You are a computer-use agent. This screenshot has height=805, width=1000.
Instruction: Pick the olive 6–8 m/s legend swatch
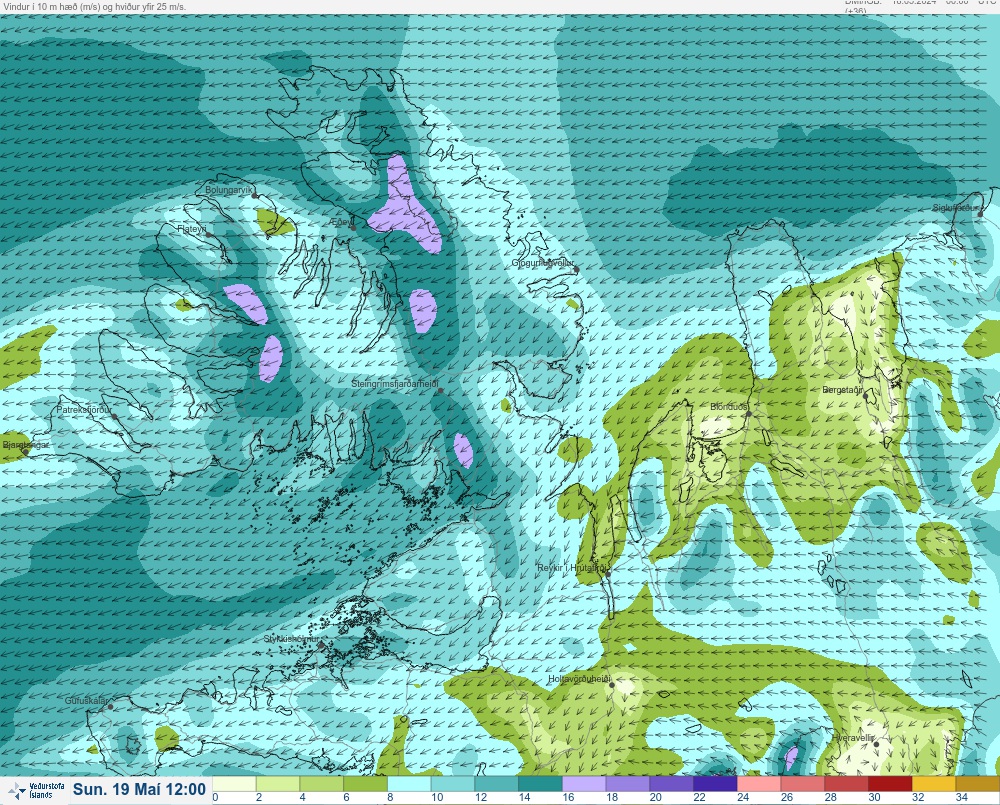point(365,783)
